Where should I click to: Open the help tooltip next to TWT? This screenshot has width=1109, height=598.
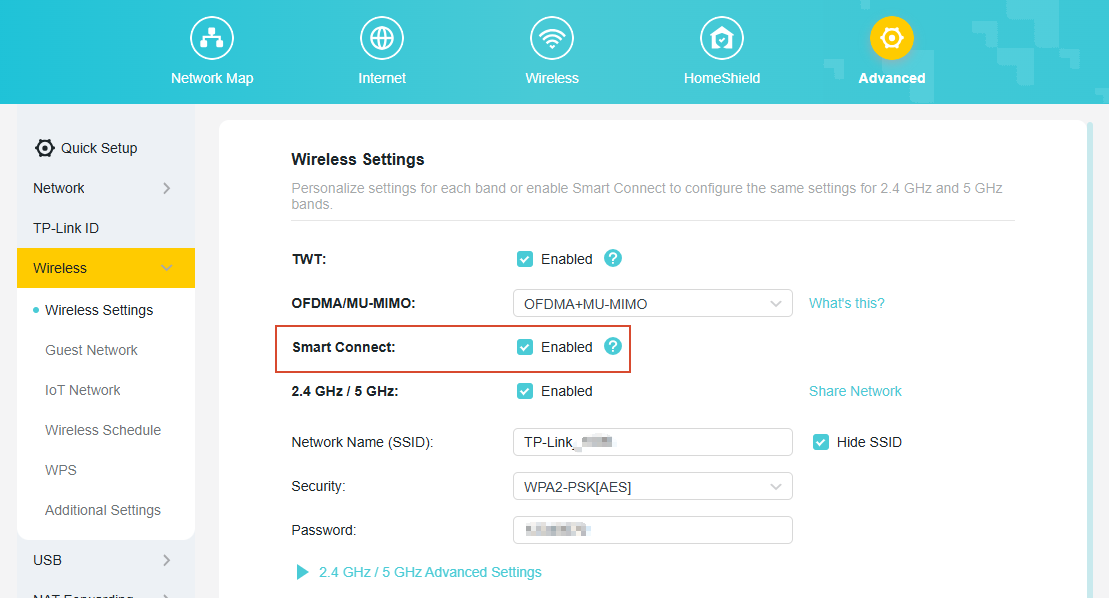point(612,258)
